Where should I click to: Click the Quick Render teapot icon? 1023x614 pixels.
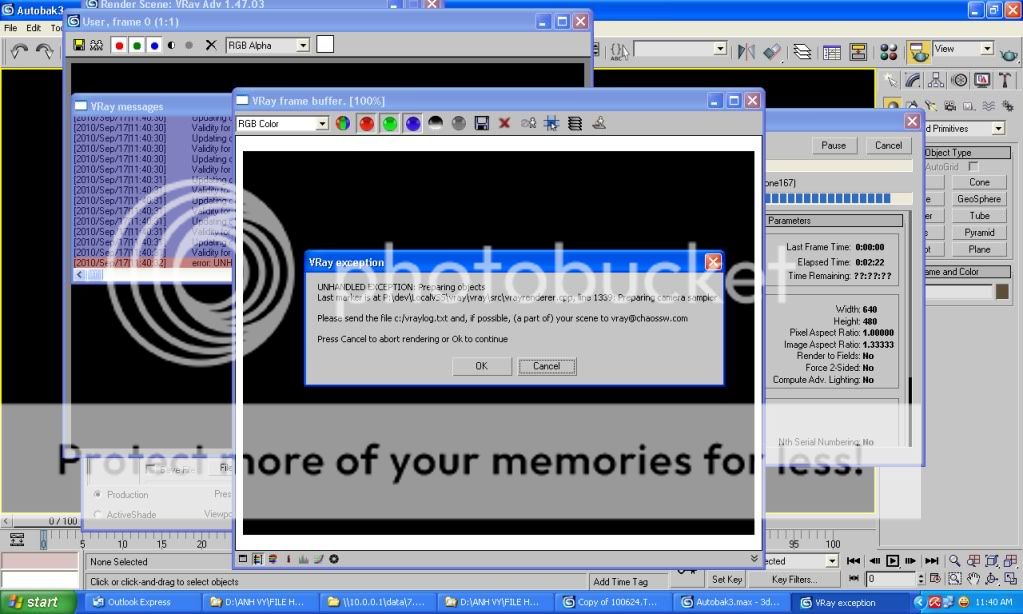click(x=1009, y=54)
